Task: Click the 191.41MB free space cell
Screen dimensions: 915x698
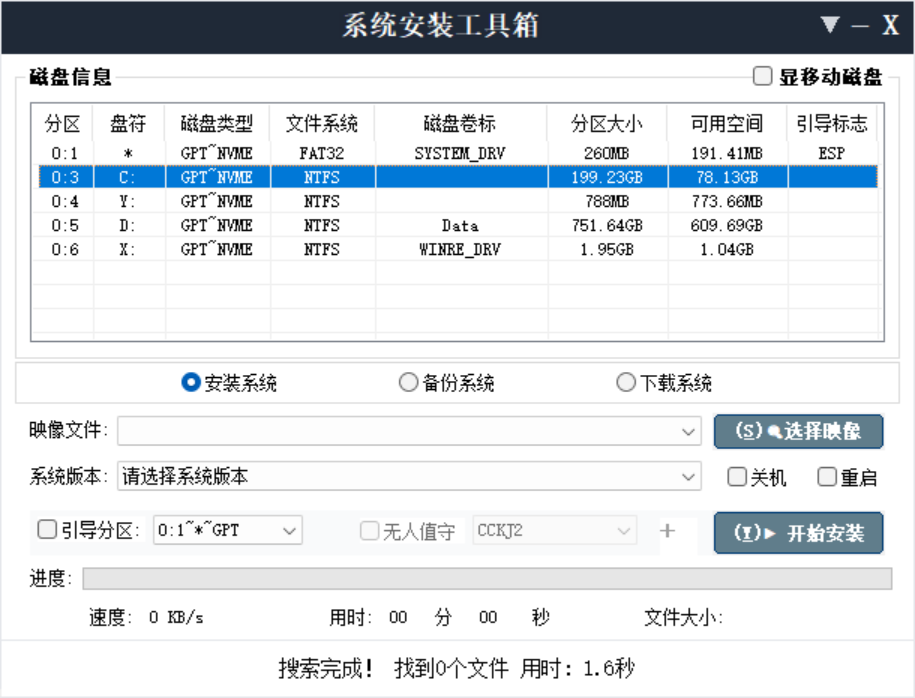Action: pos(727,153)
